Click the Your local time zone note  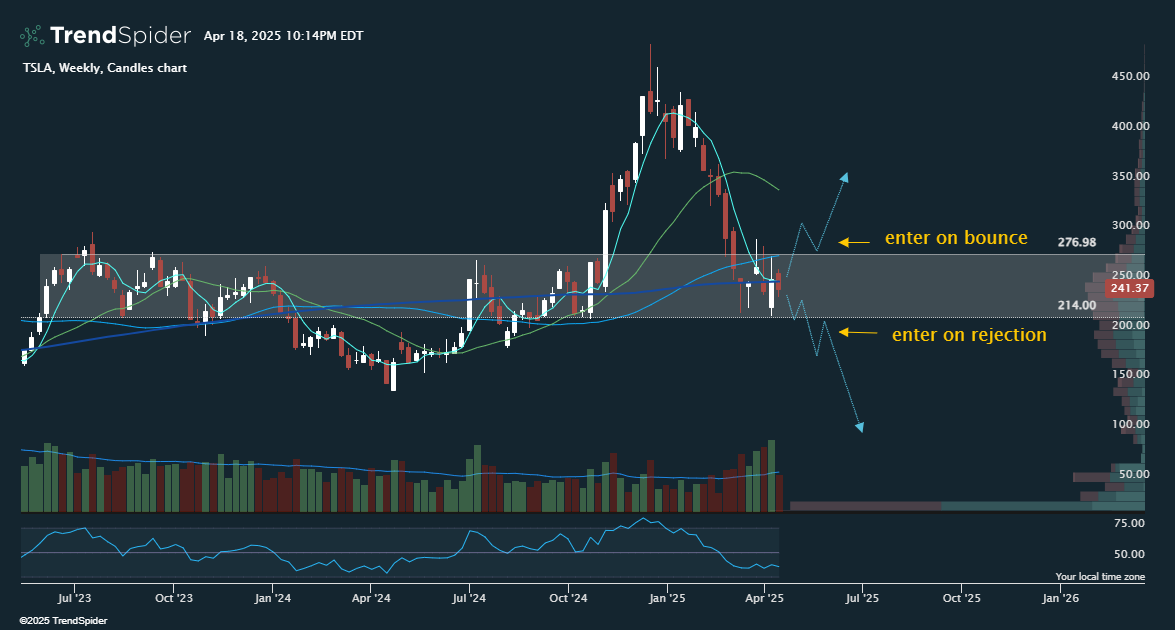pos(1100,577)
